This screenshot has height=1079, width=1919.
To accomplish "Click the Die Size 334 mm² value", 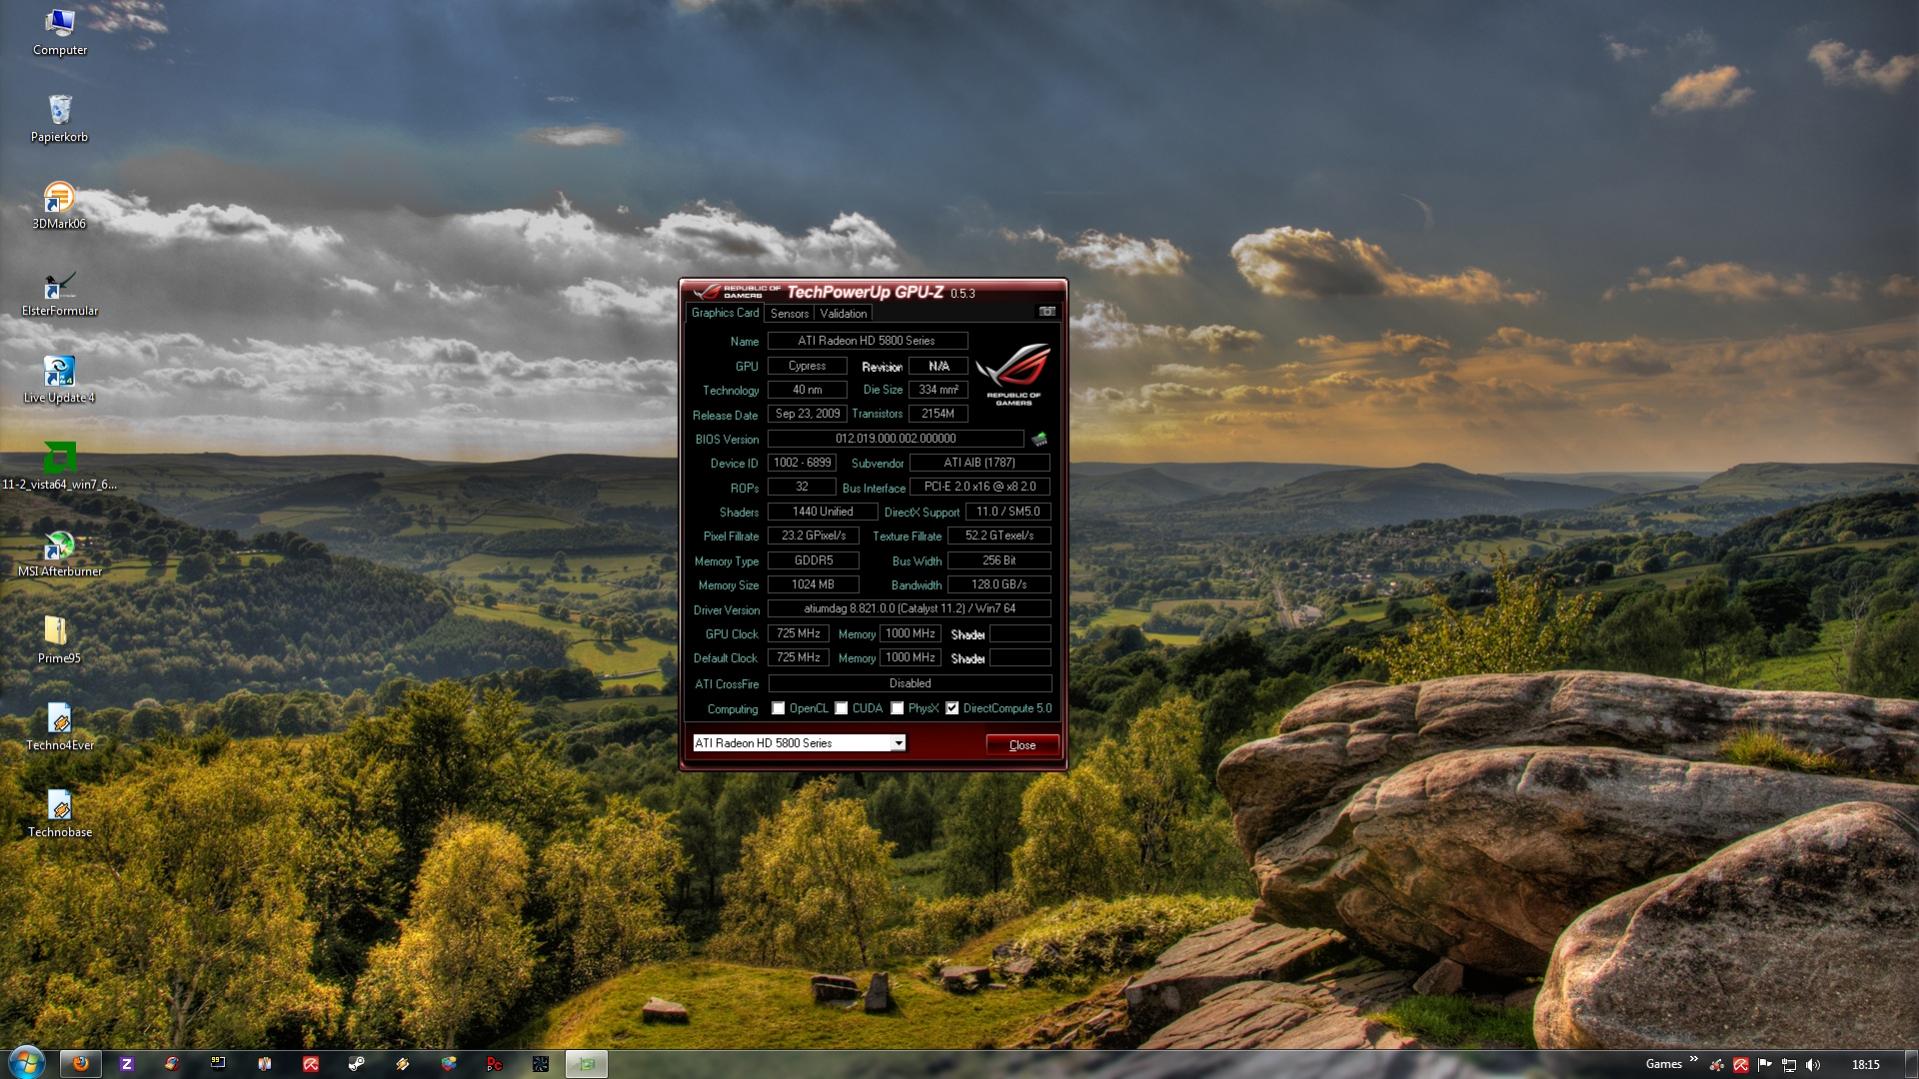I will point(938,390).
